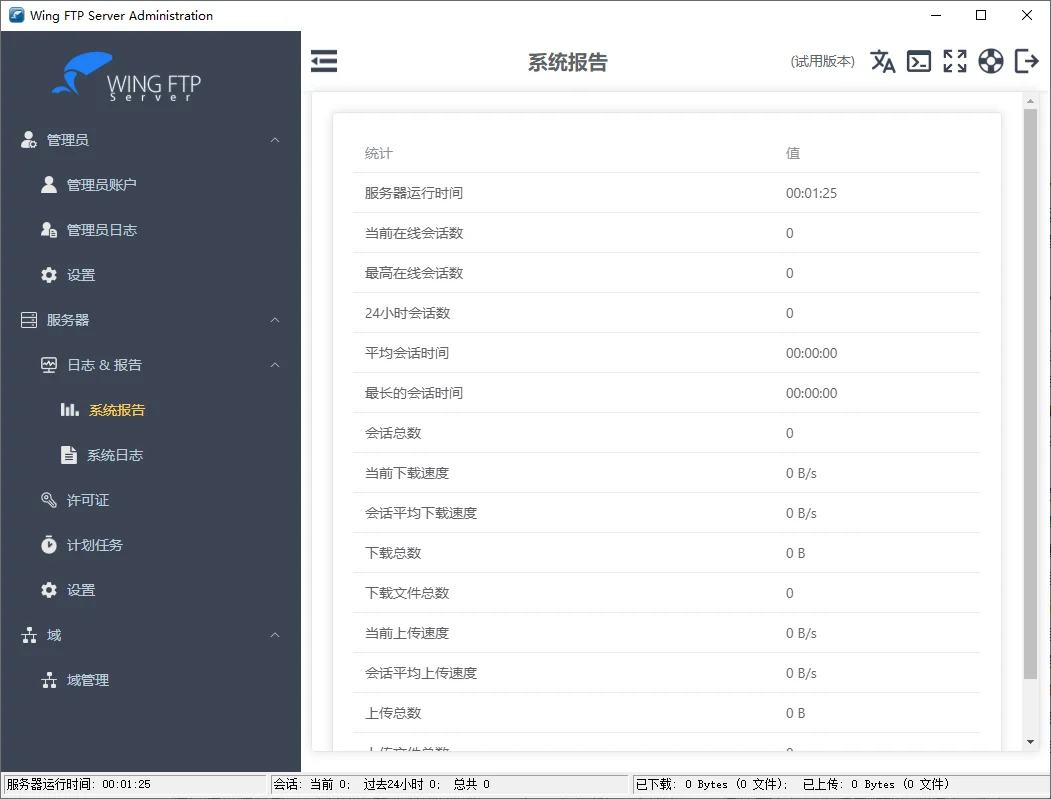Click the 管理员 section user icon
The height and width of the screenshot is (799, 1051).
point(28,139)
